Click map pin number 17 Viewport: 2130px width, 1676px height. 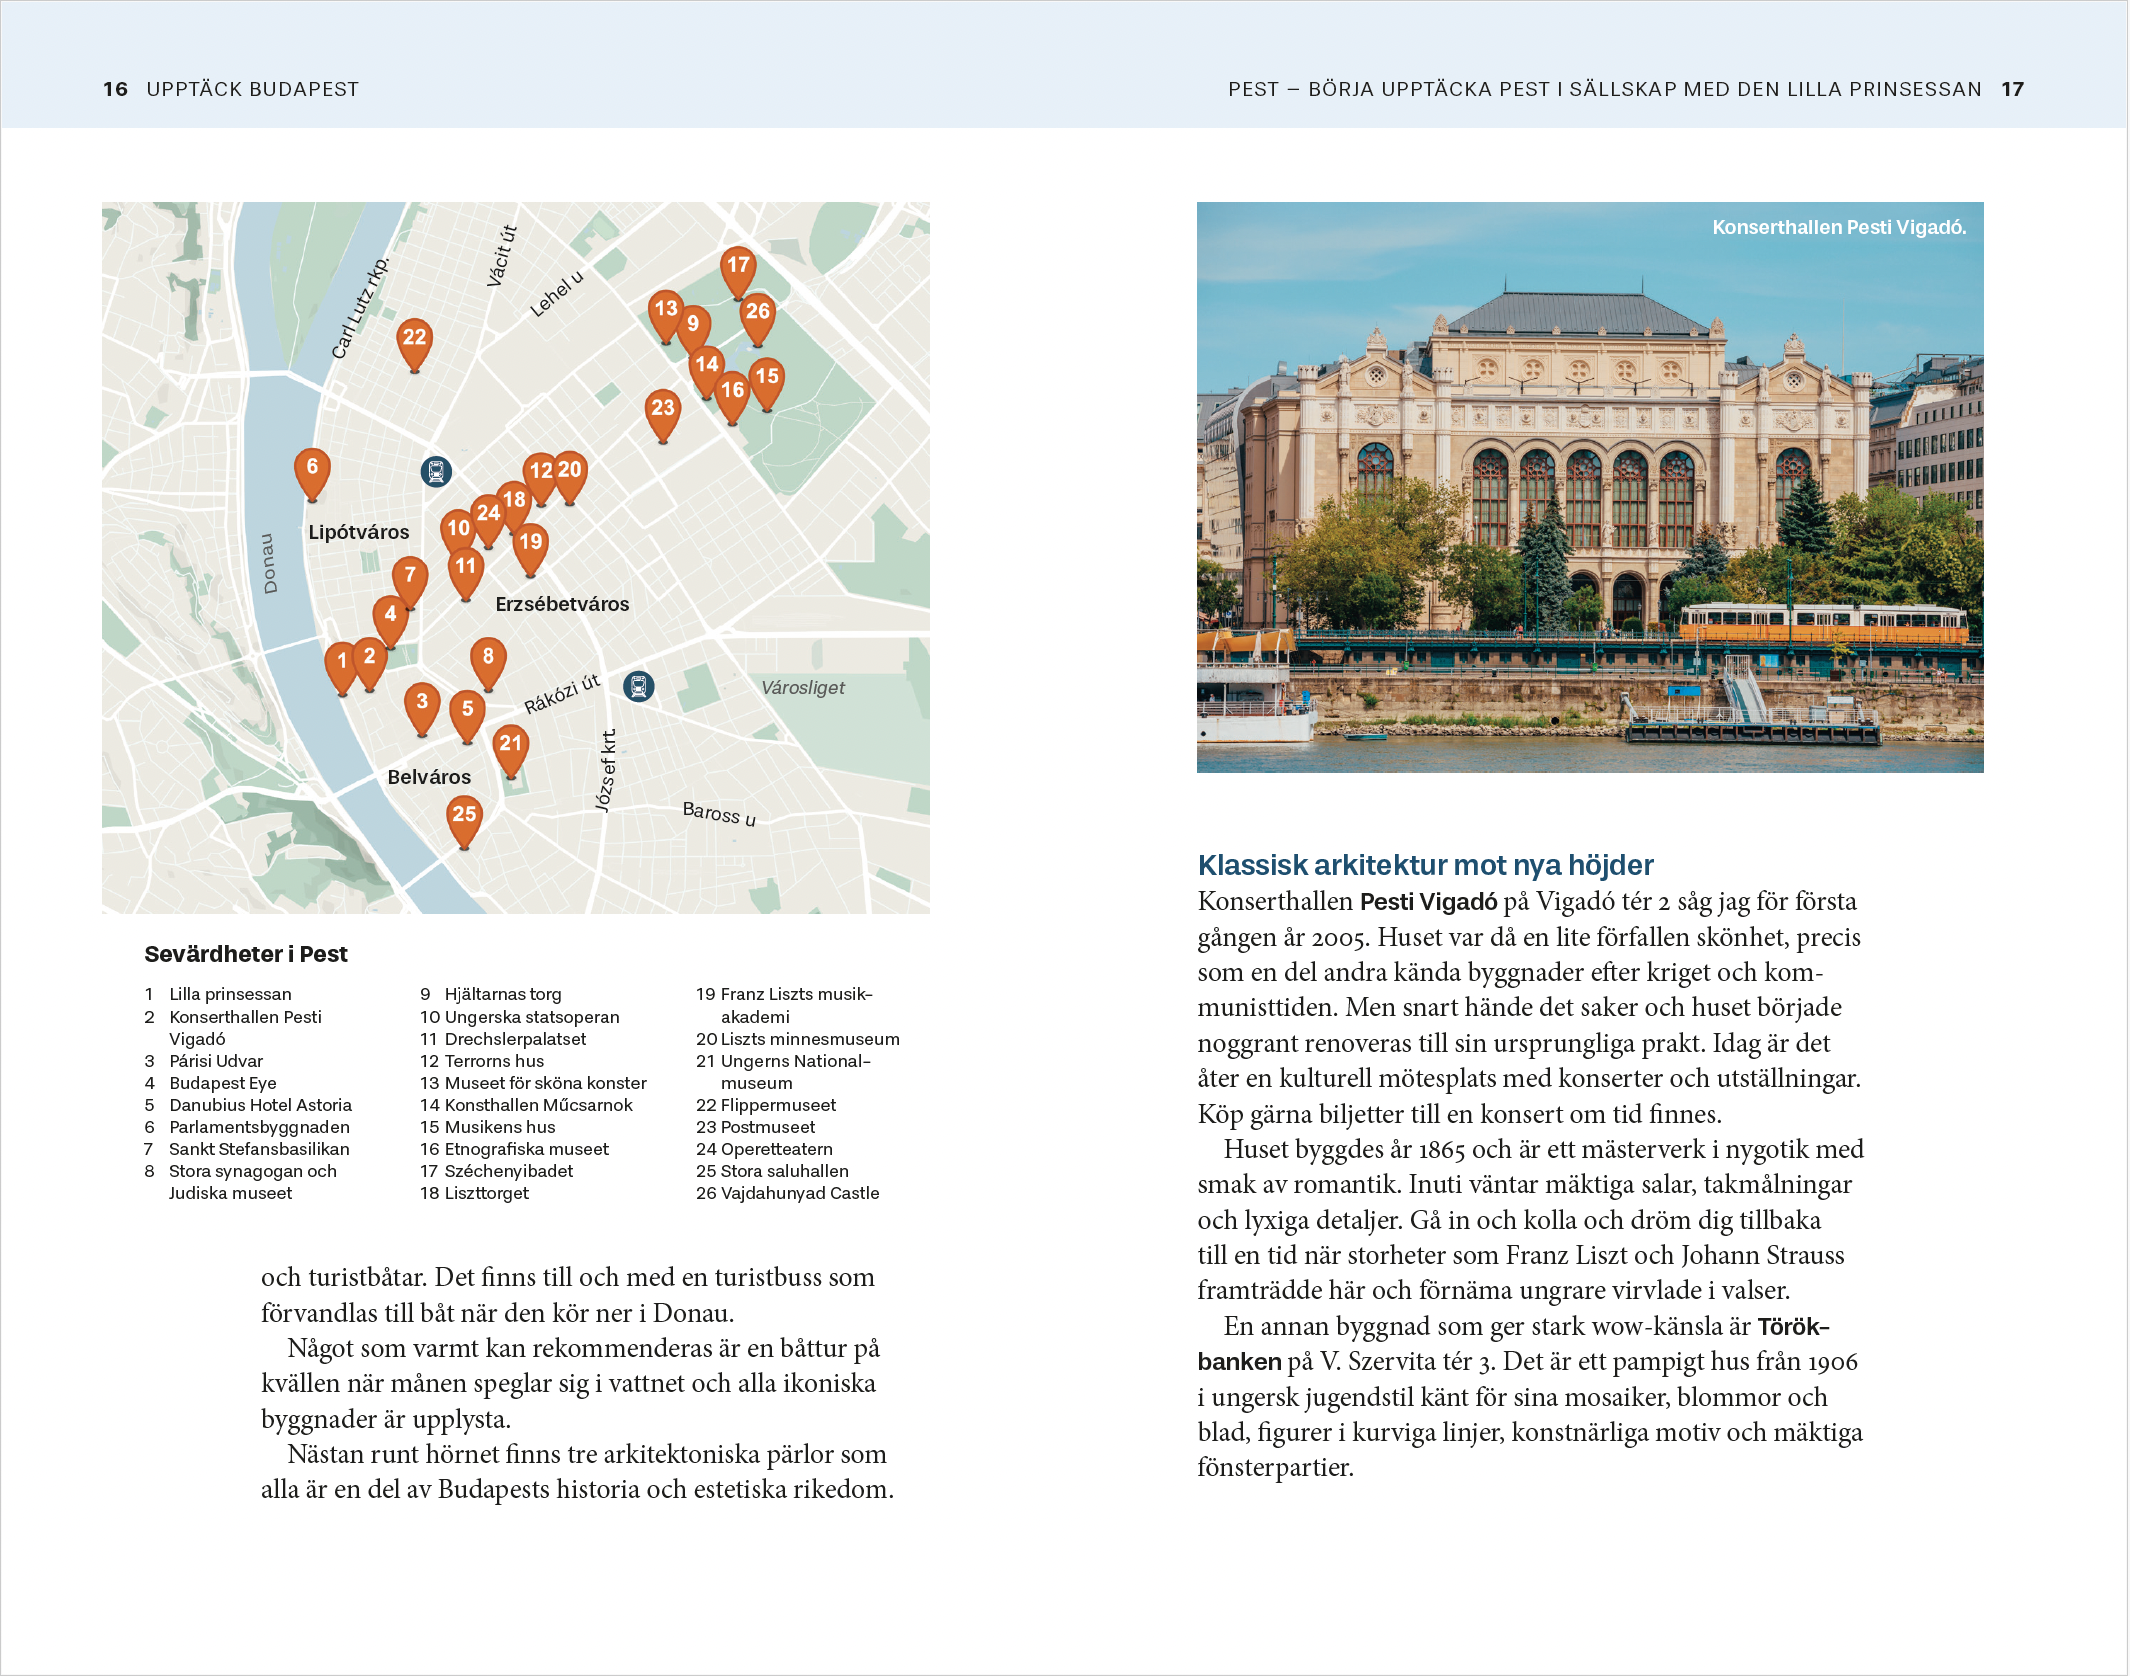pyautogui.click(x=738, y=267)
